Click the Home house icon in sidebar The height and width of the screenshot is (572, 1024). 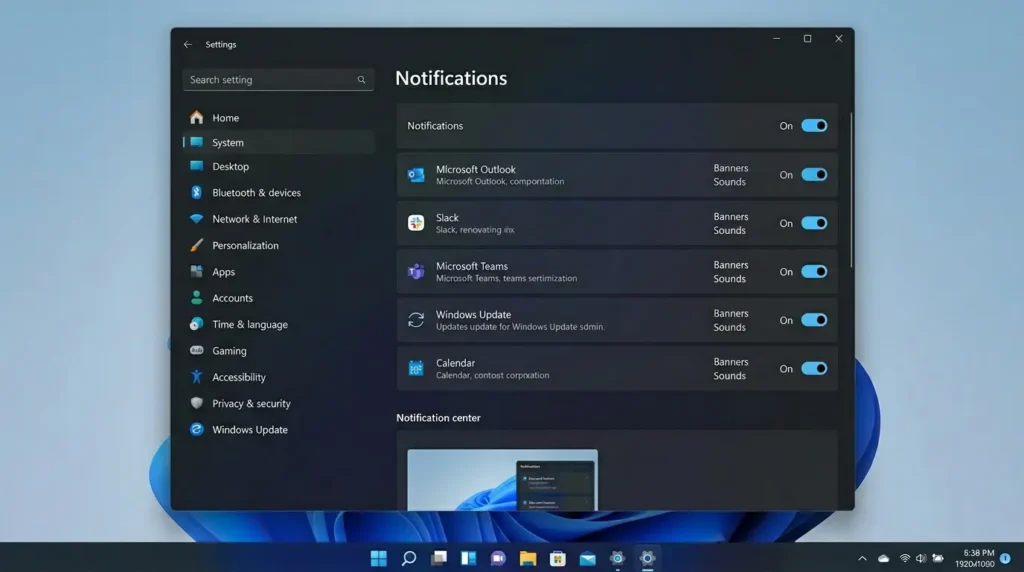pos(197,118)
